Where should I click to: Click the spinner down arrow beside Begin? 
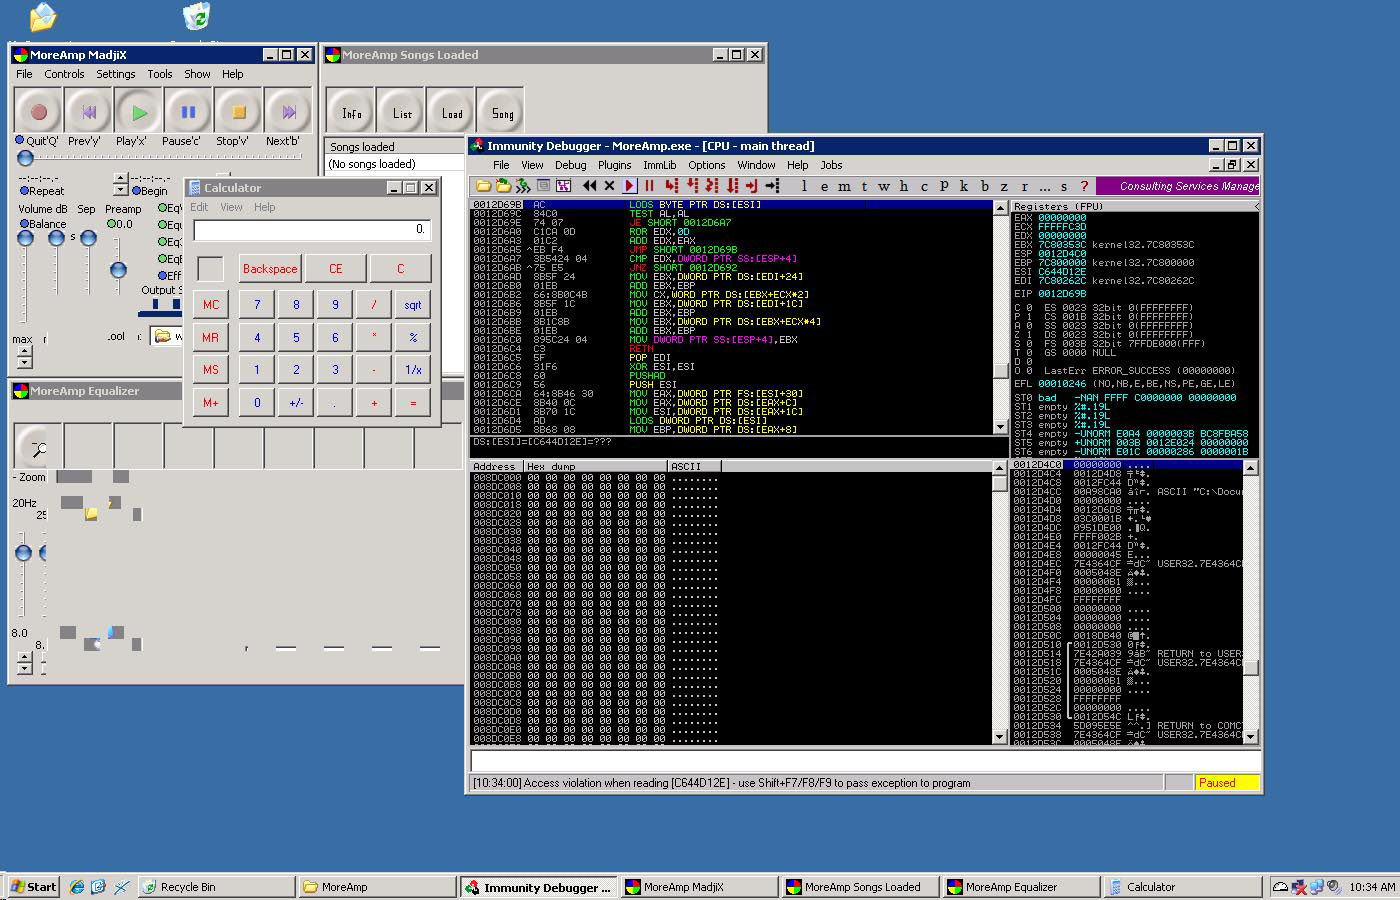[121, 189]
